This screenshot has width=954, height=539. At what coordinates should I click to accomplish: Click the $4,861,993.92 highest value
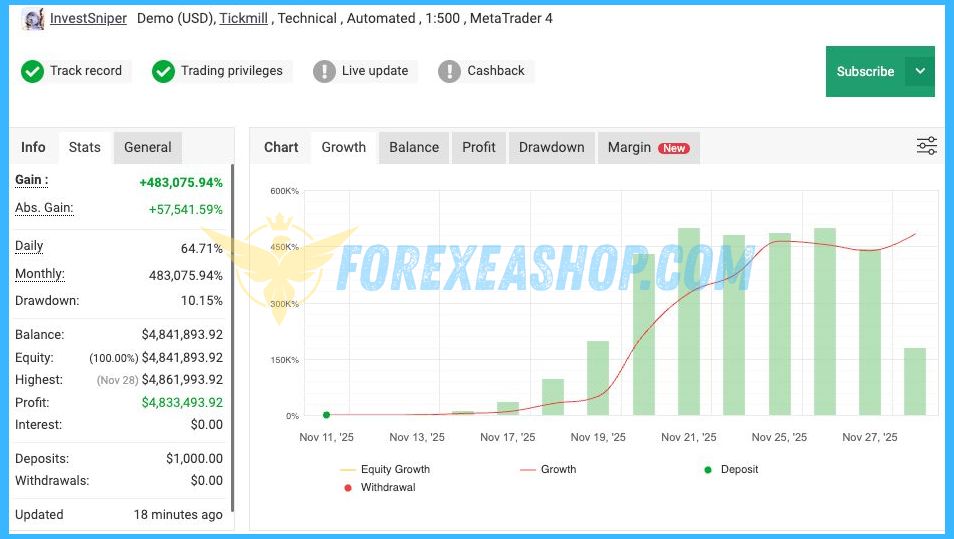click(x=182, y=380)
